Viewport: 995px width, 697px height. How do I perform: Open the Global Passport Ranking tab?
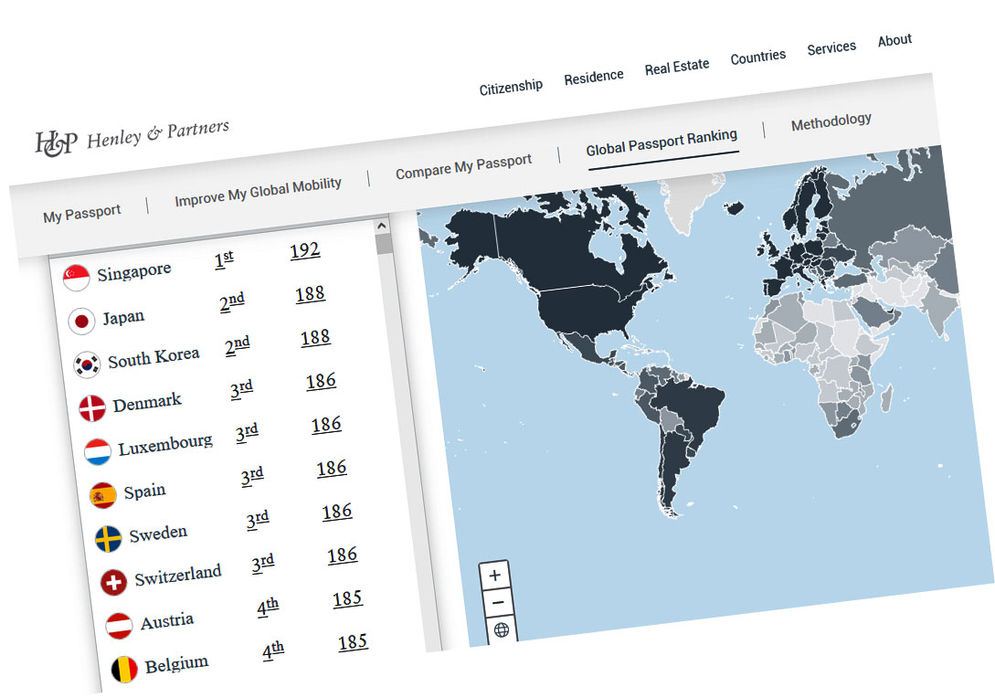661,141
